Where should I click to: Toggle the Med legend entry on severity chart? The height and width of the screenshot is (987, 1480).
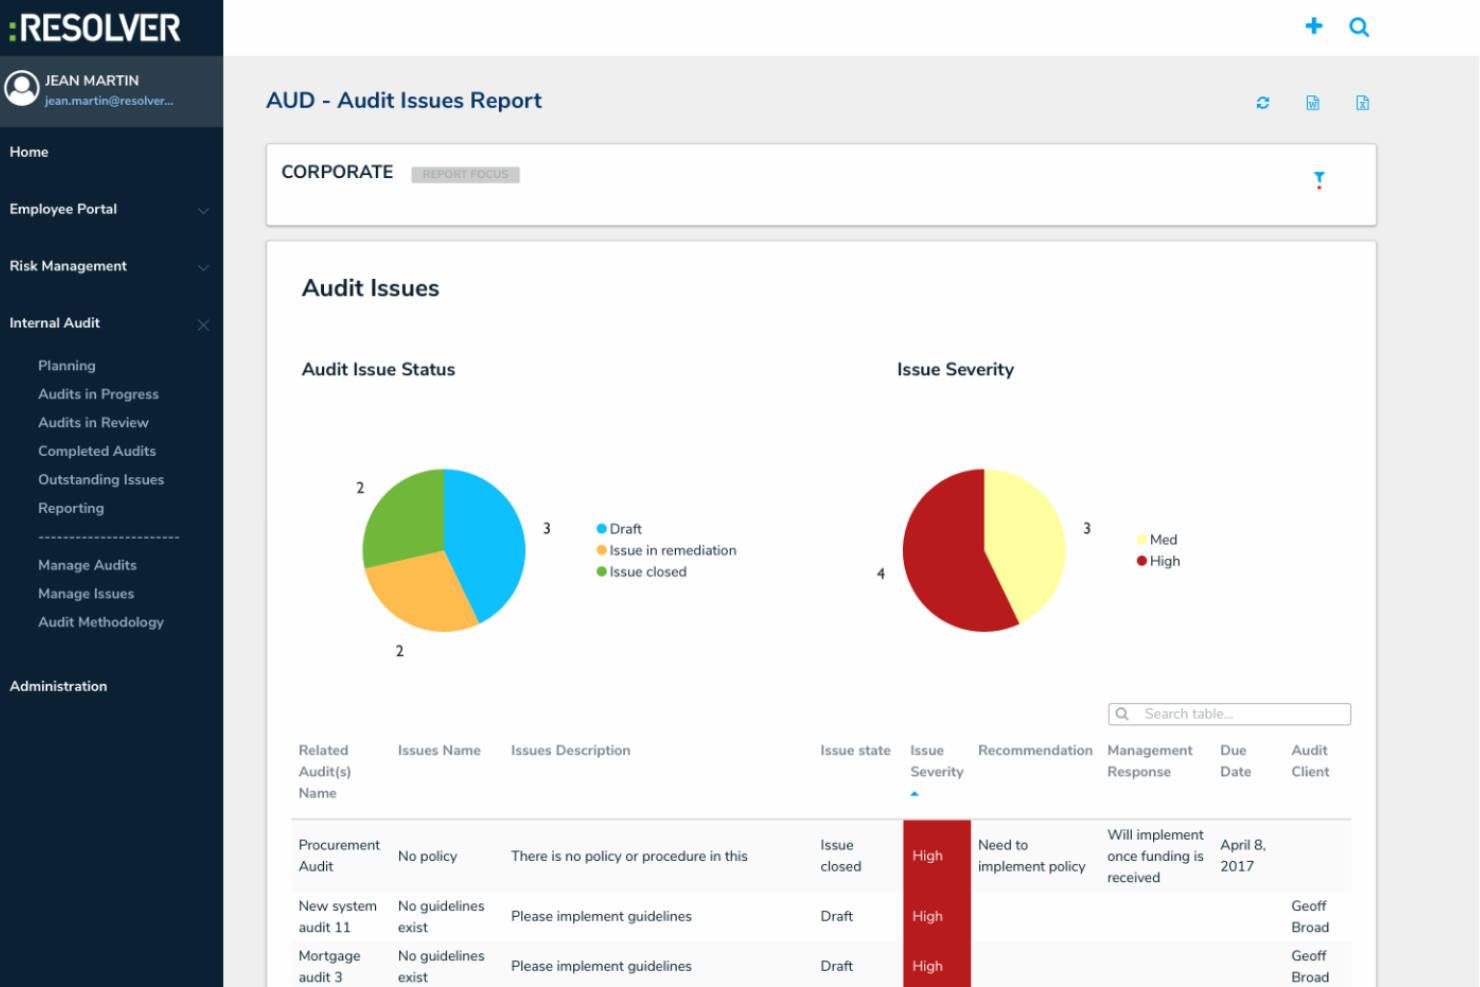point(1158,539)
